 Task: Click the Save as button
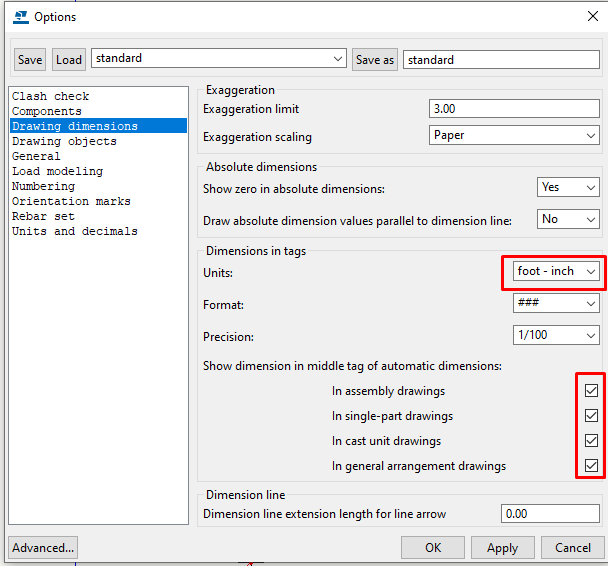tap(375, 60)
